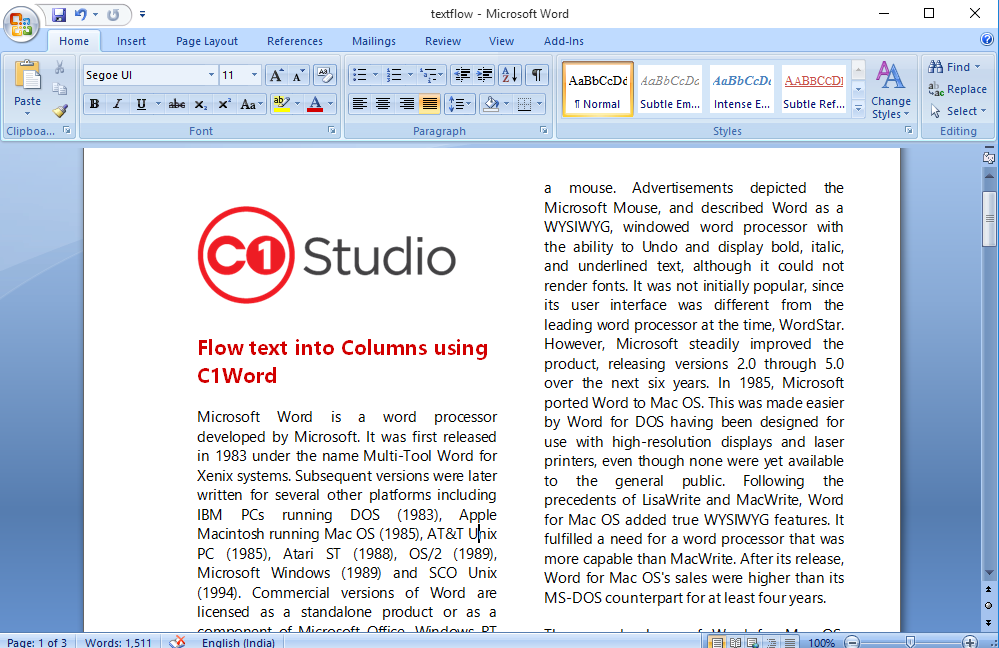Open Customize Quick Access Toolbar dropdown

(142, 14)
